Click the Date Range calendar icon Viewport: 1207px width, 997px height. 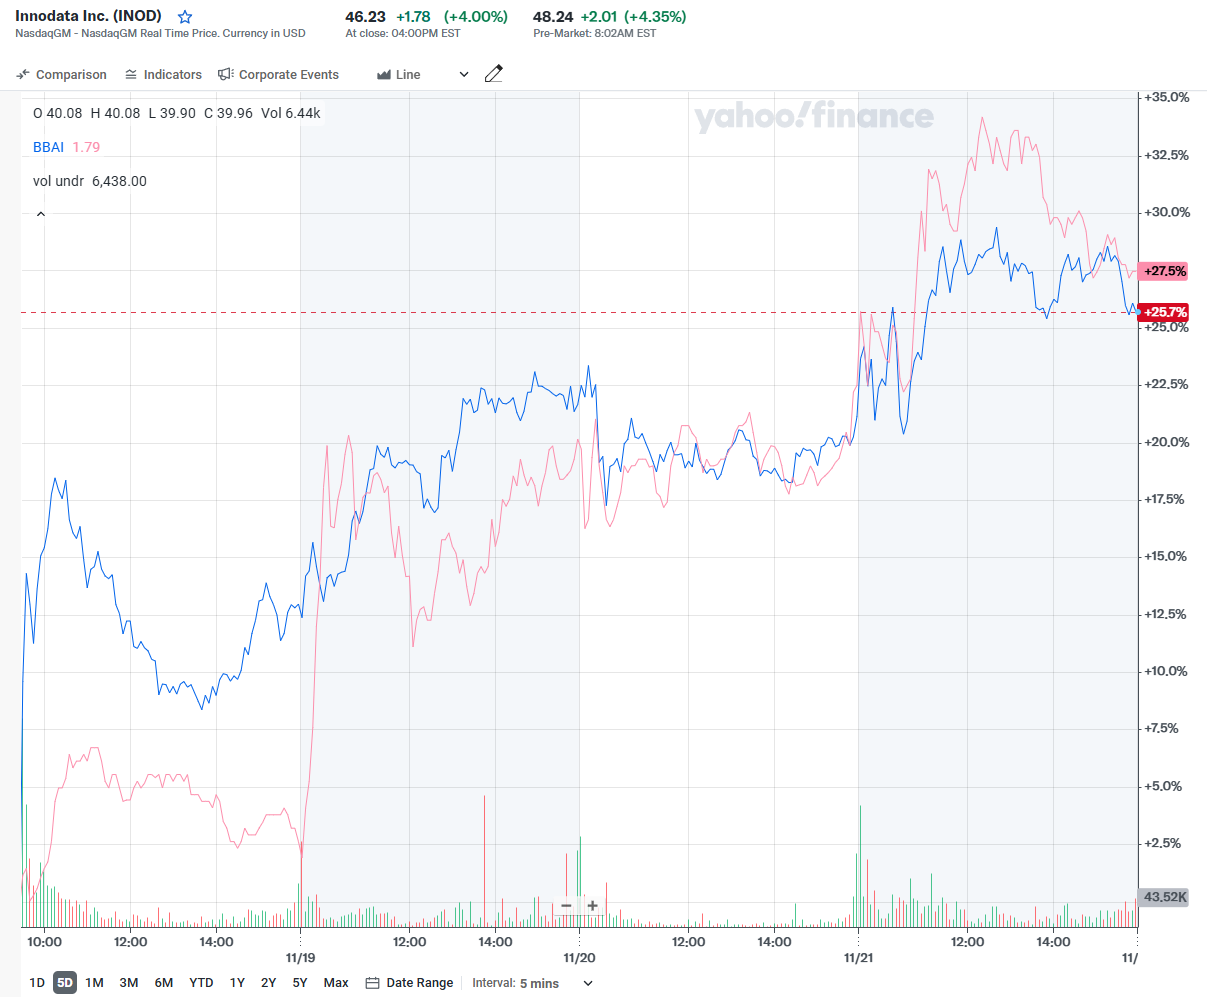[372, 983]
